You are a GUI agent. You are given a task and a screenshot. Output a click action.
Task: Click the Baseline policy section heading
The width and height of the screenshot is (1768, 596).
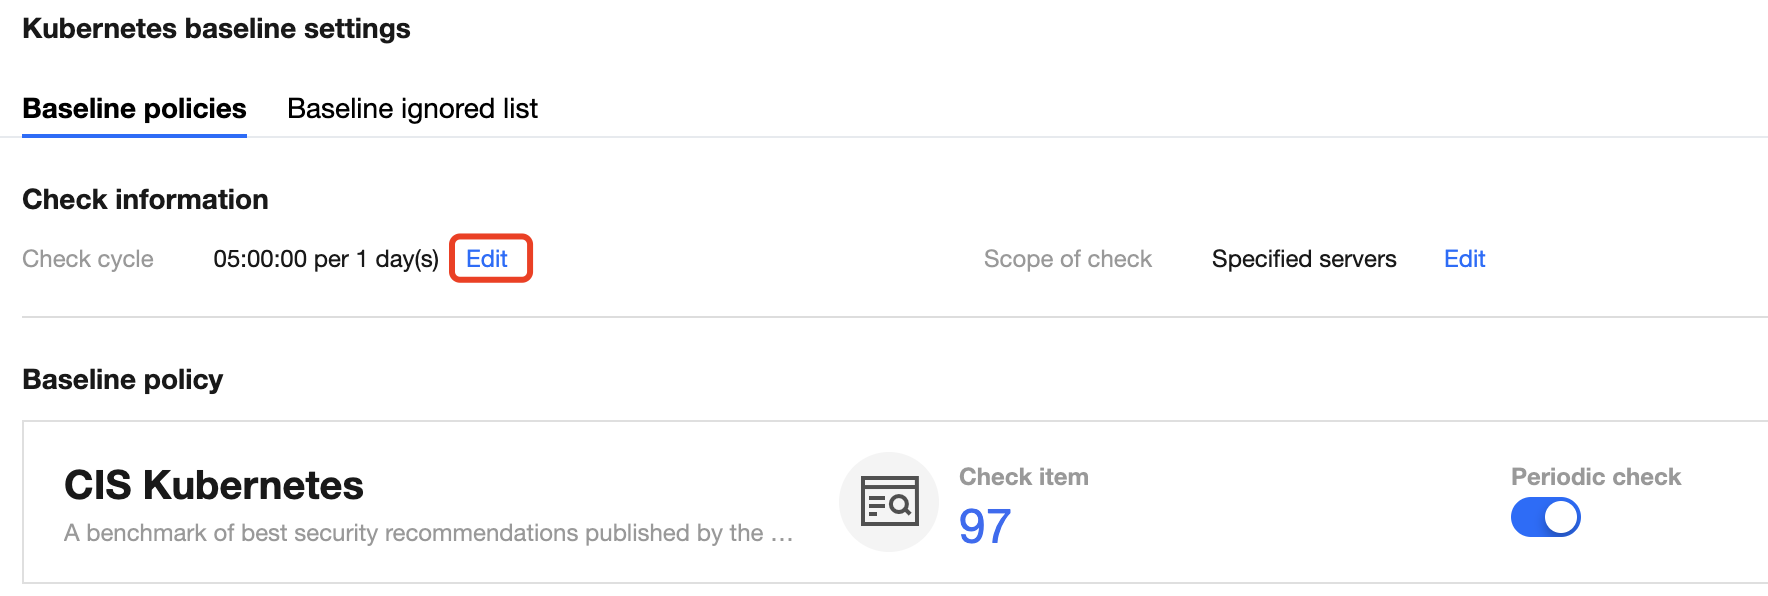point(123,380)
